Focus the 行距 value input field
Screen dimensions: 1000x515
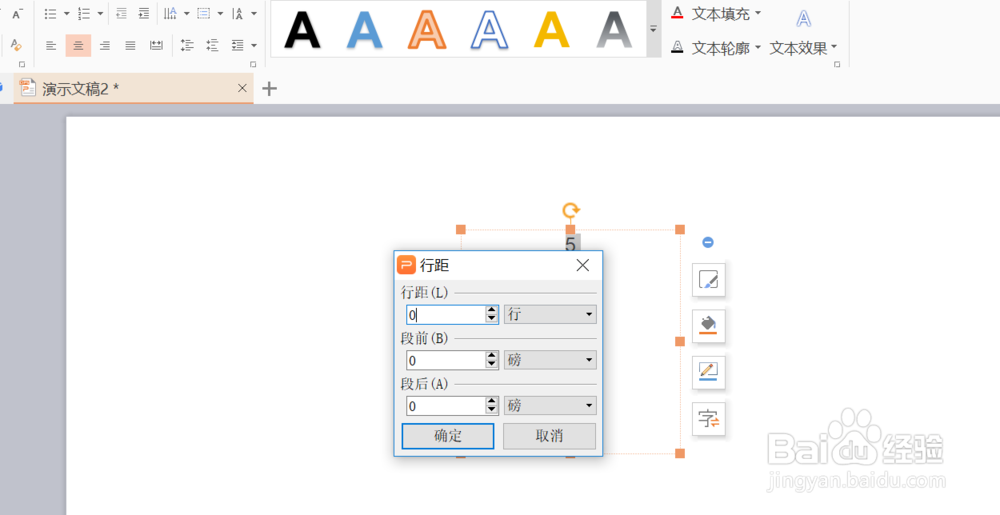coord(446,314)
